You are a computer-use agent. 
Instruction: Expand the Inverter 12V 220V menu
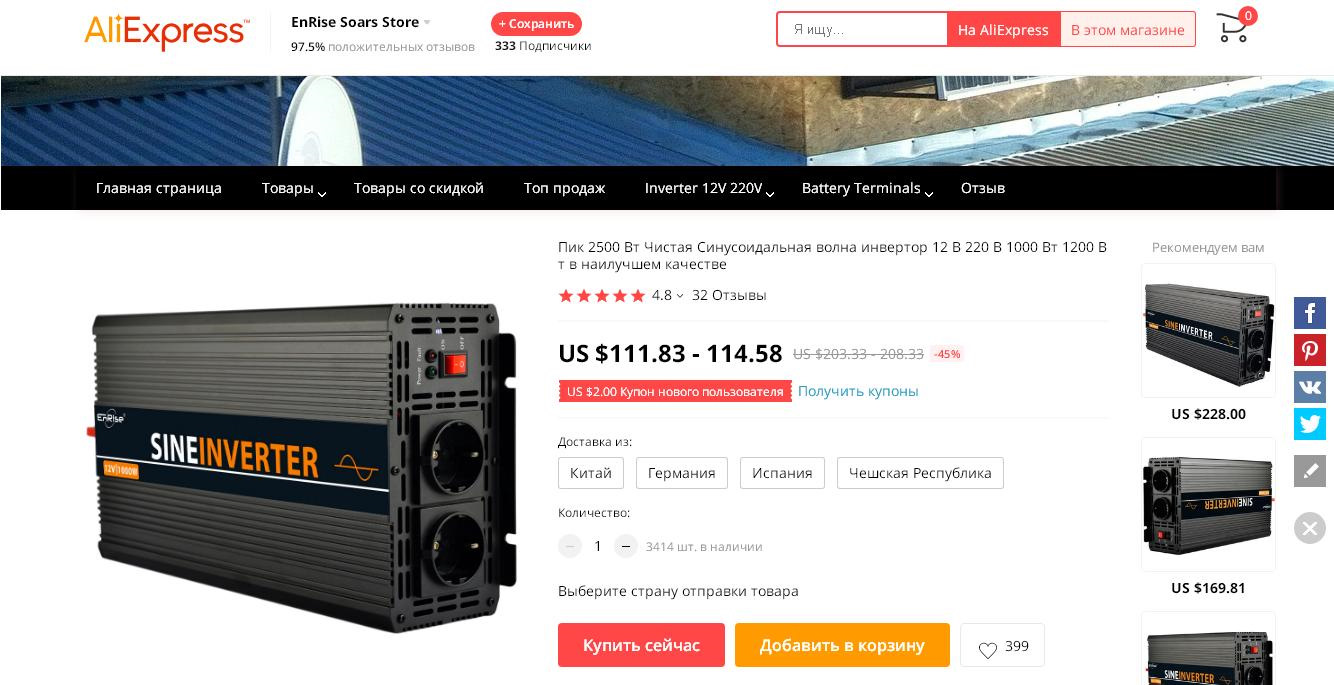coord(710,188)
